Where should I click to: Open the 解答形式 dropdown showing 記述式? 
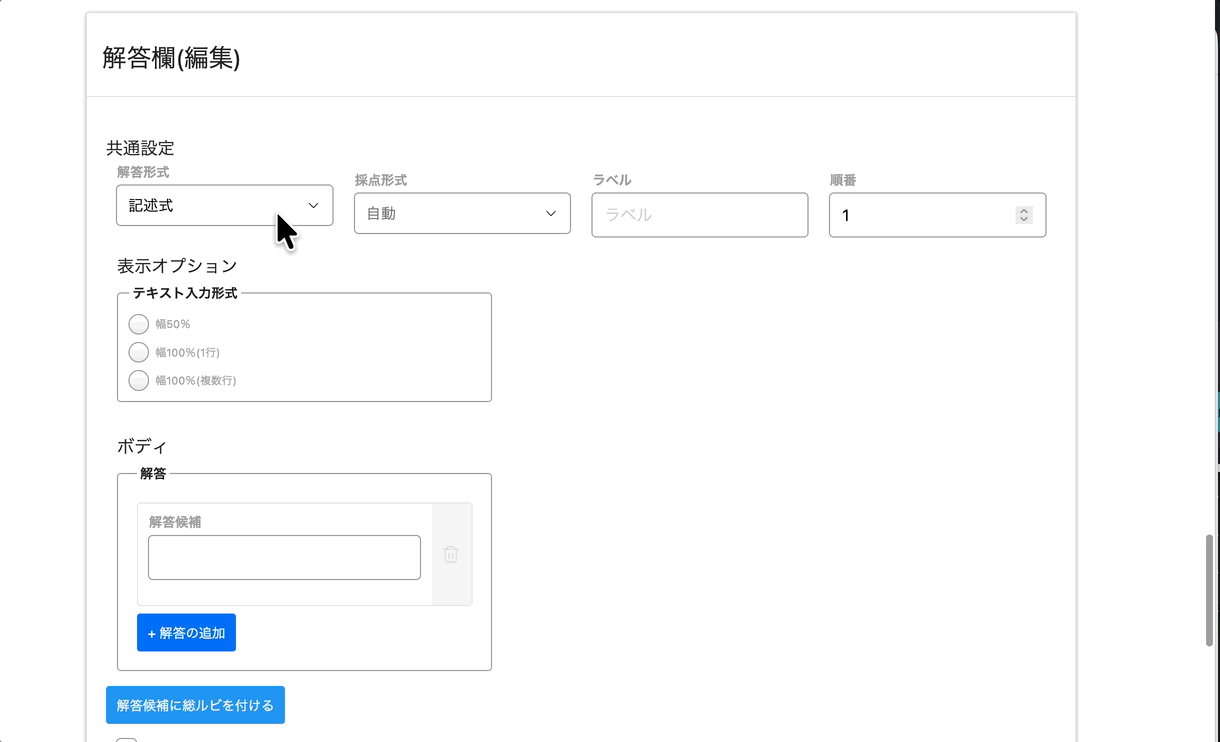pos(224,205)
